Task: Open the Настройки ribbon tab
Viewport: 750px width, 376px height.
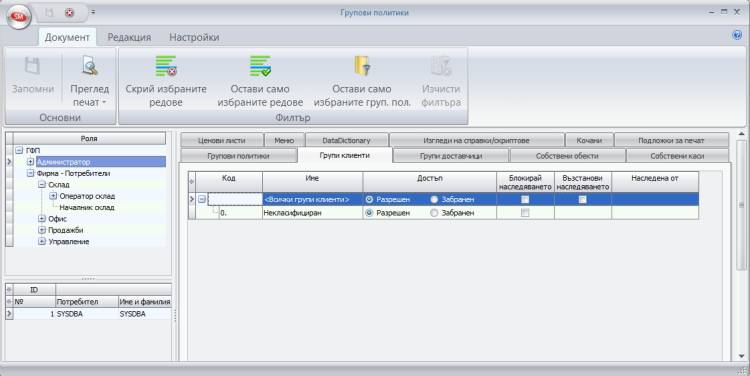Action: tap(194, 37)
